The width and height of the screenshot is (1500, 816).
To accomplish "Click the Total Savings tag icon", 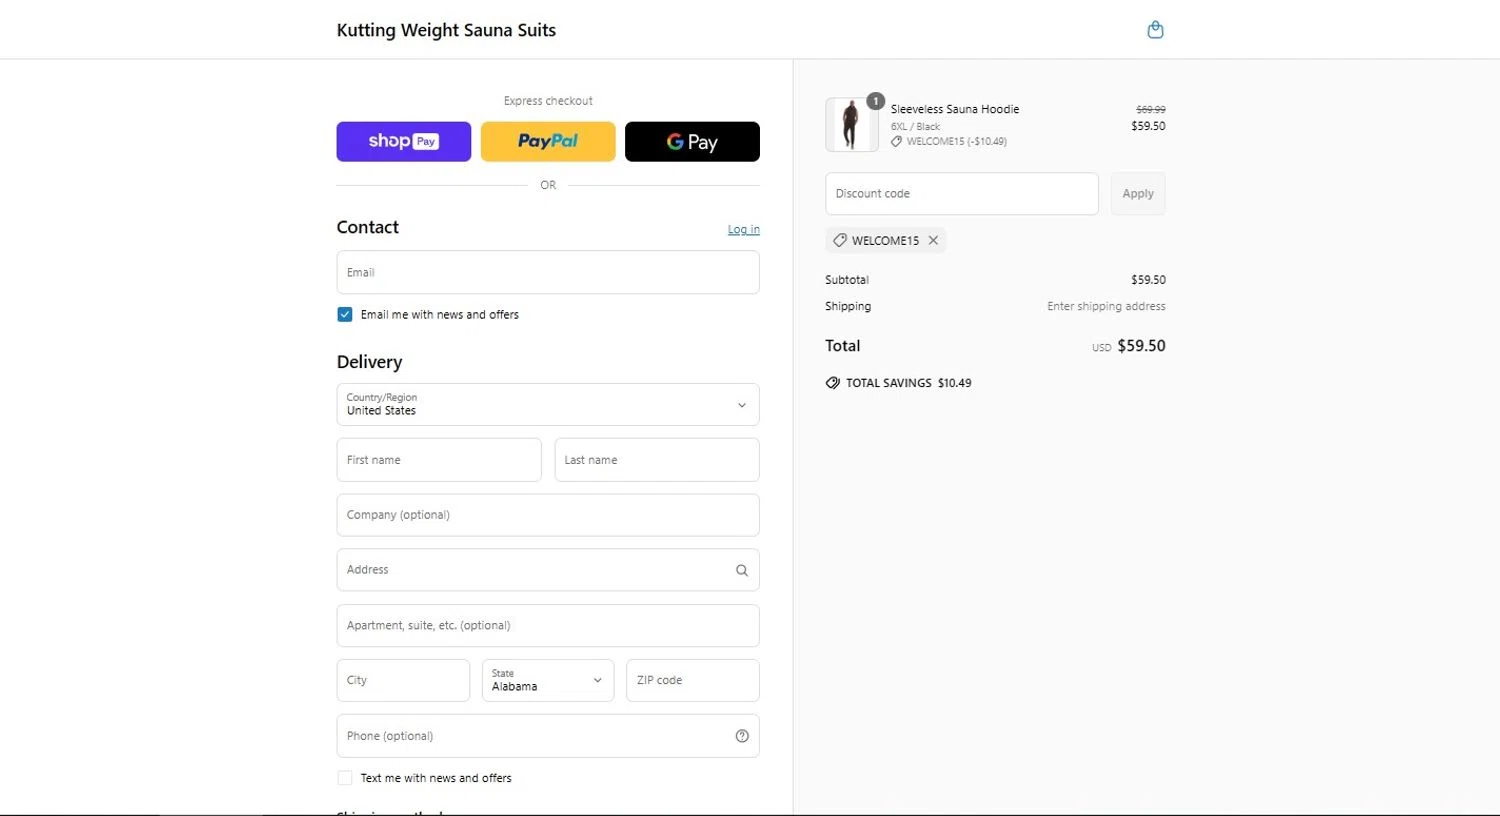I will tap(832, 383).
